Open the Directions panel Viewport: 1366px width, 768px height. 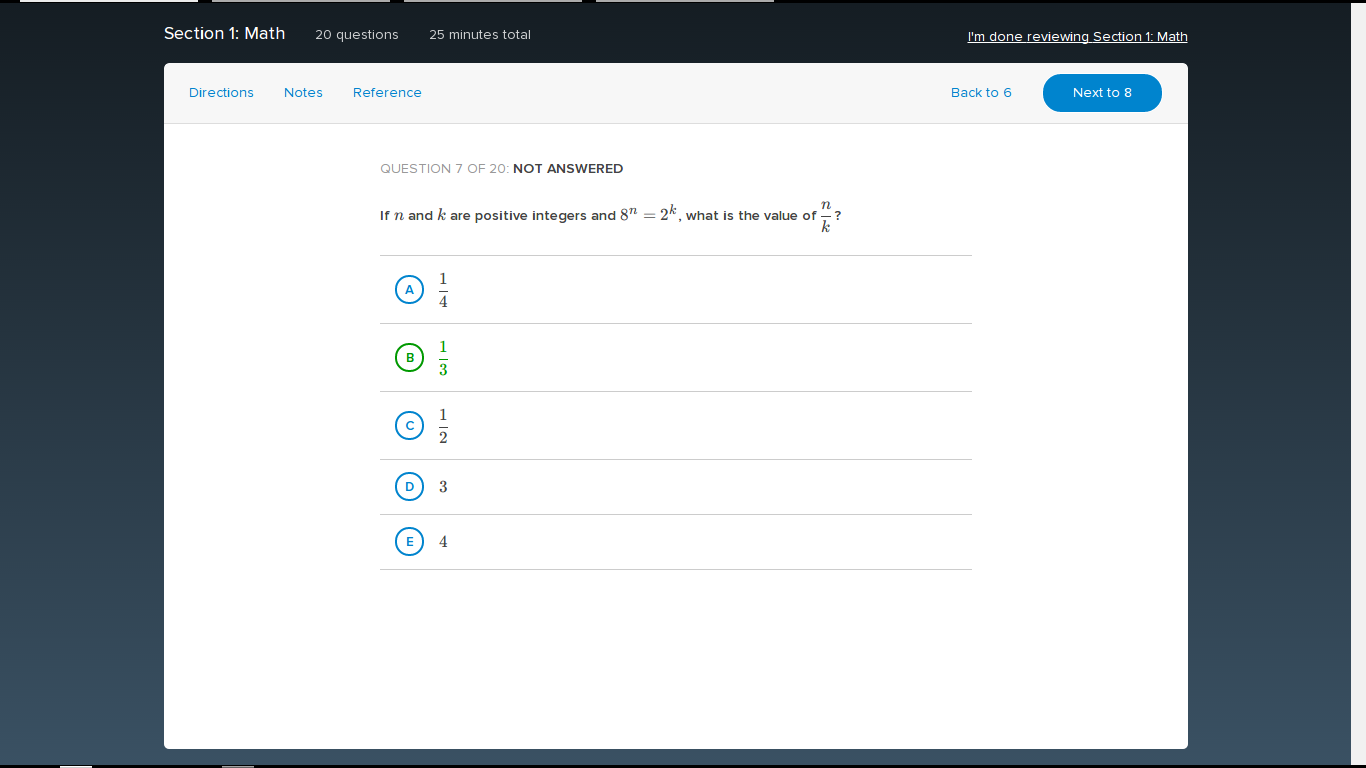pos(221,93)
